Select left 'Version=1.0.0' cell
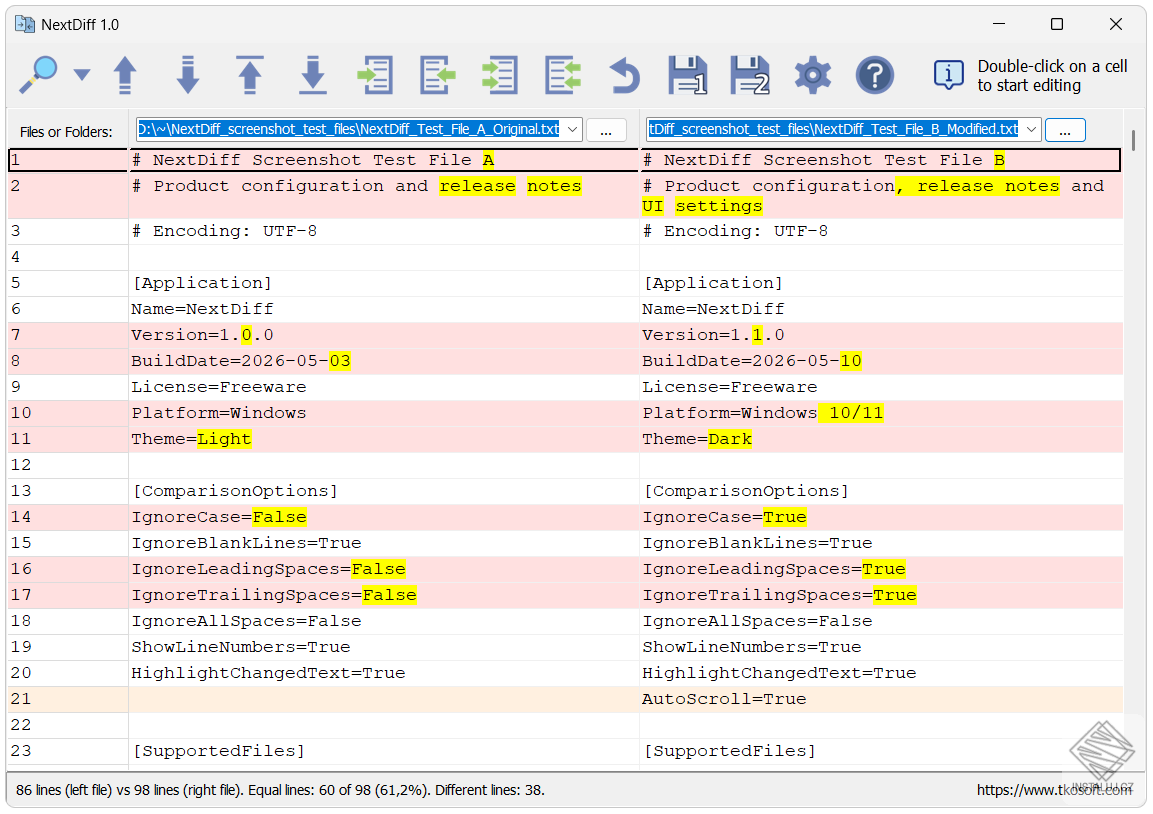Image resolution: width=1153 pixels, height=814 pixels. (383, 335)
